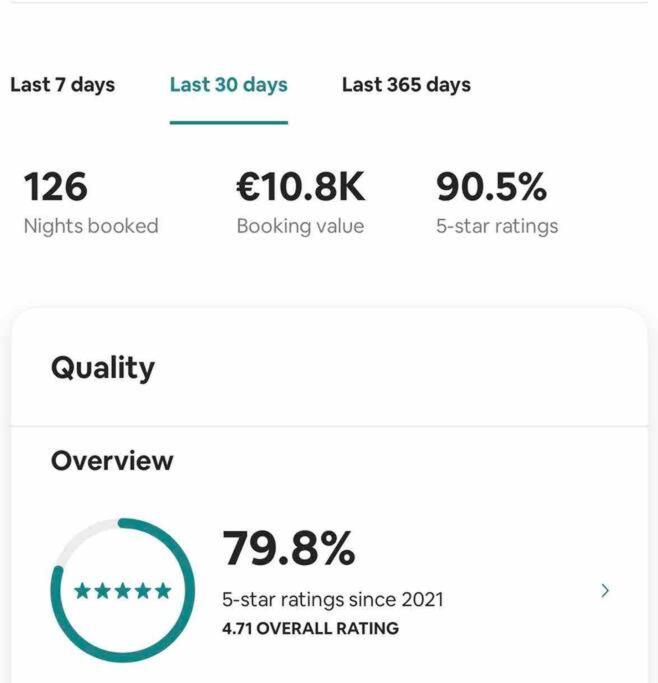Expand the Overview details chevron arrow
This screenshot has width=658, height=683.
click(605, 591)
